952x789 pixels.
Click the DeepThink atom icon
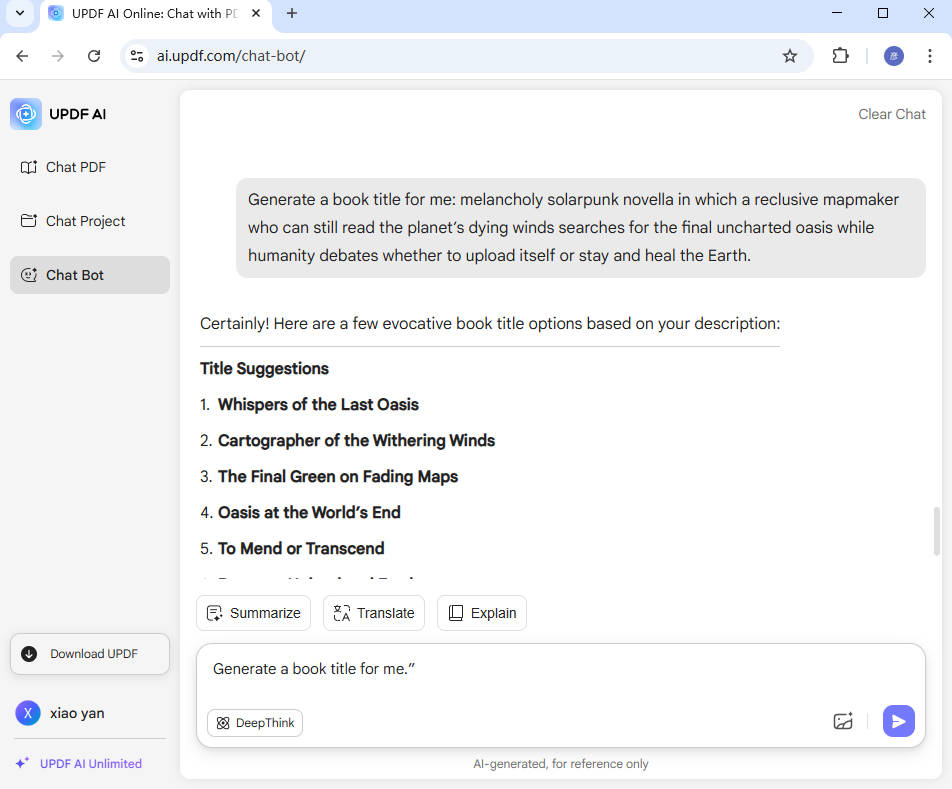[x=223, y=723]
